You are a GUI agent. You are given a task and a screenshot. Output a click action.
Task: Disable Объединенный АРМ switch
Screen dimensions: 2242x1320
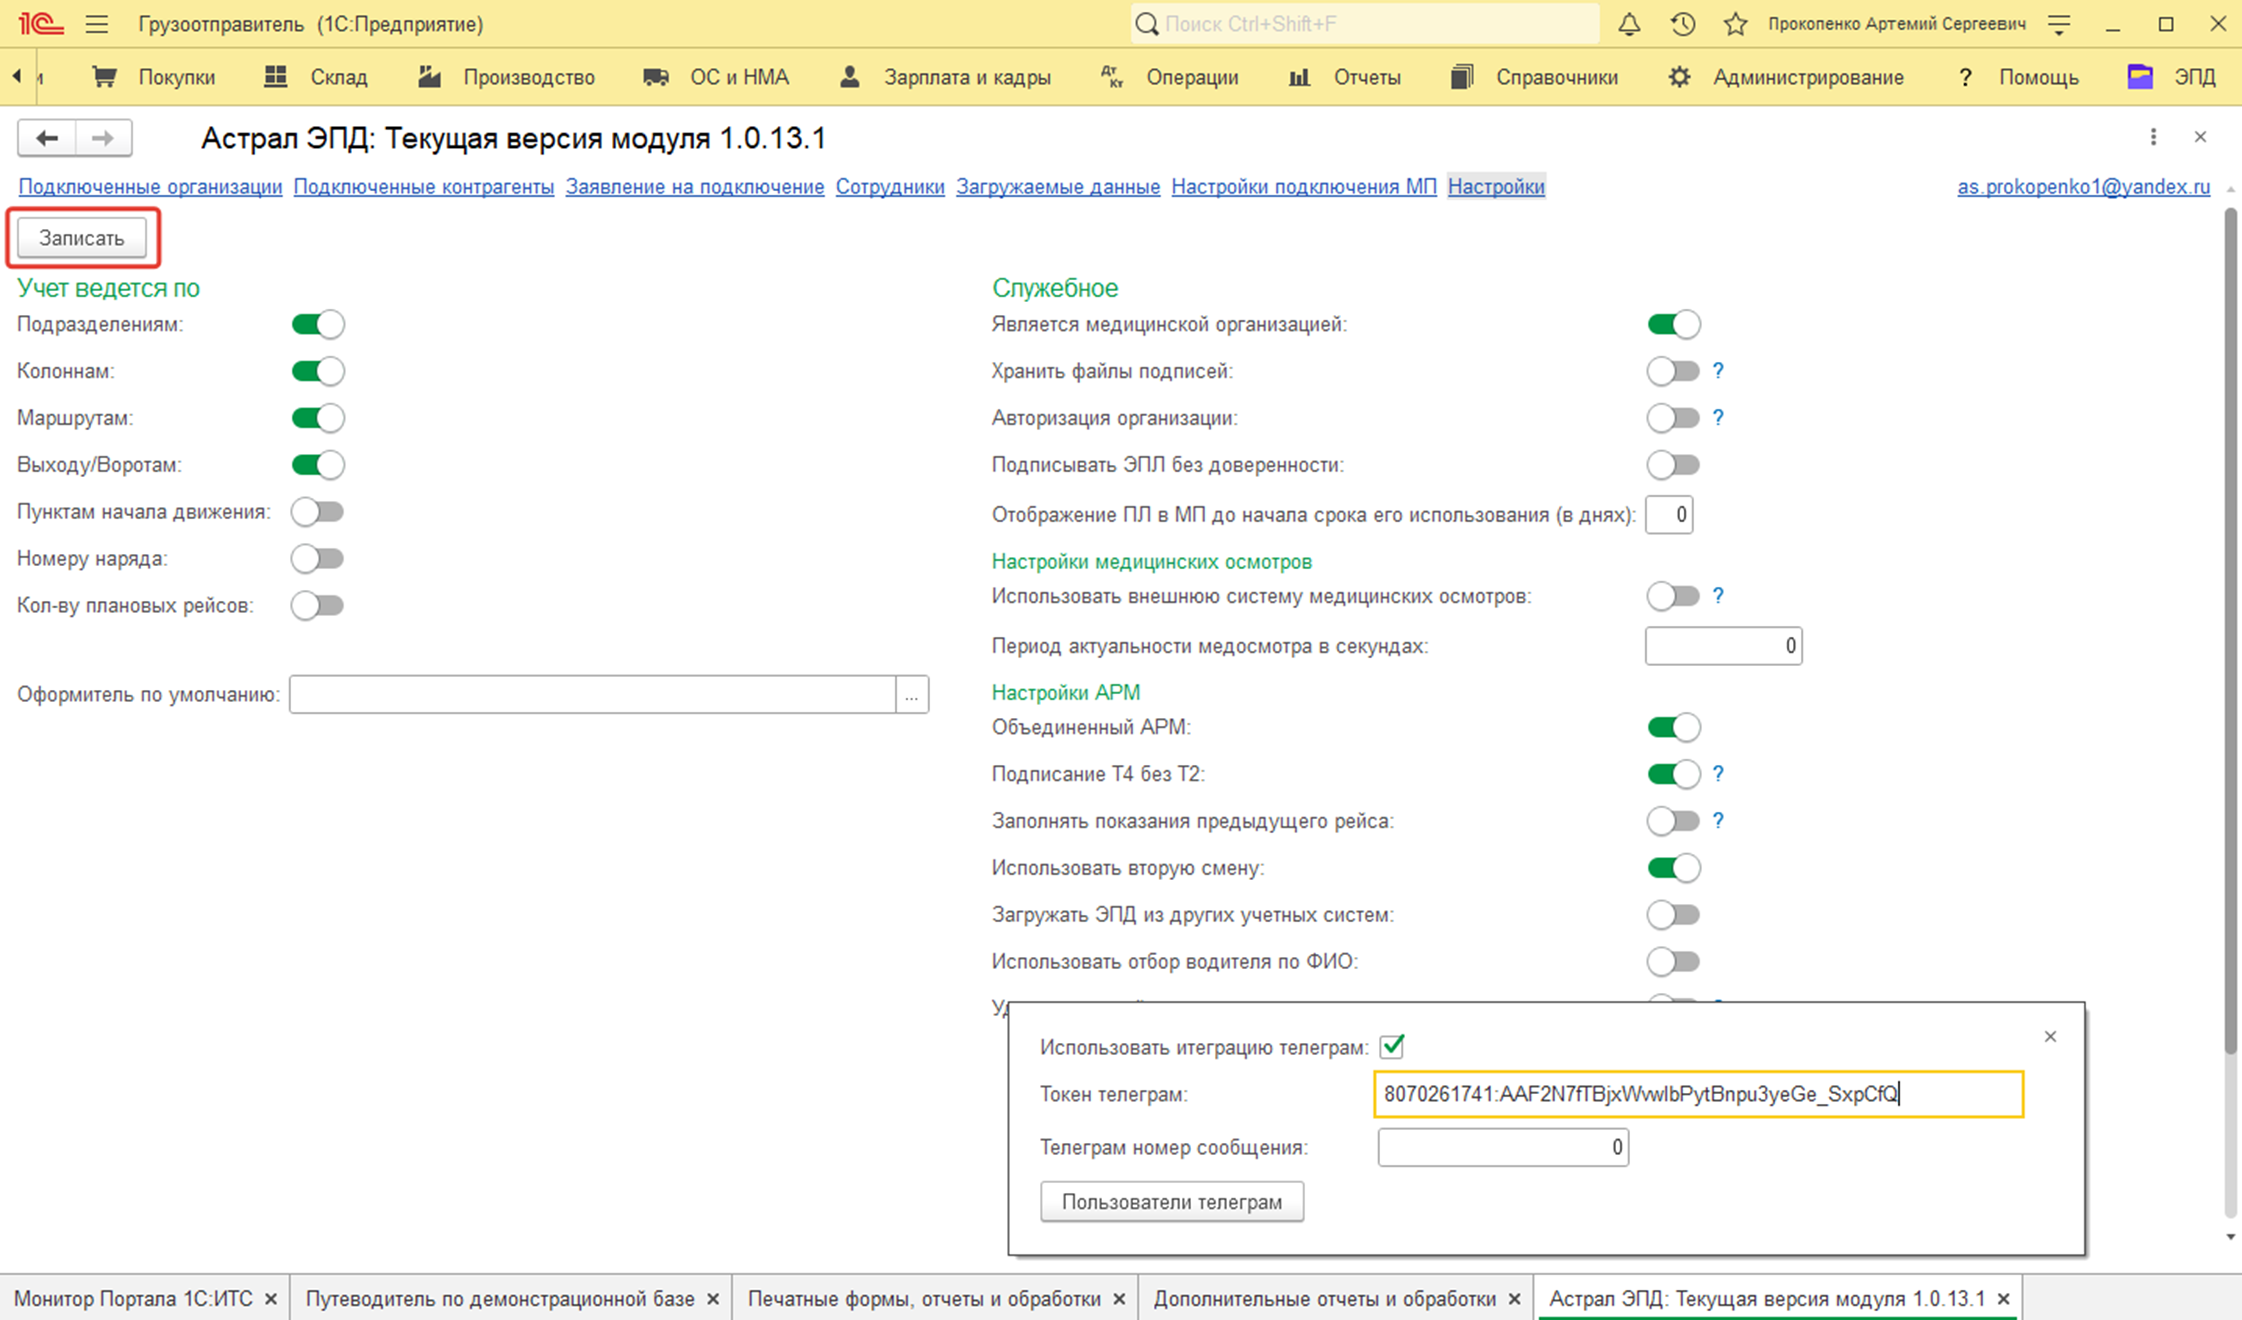pos(1673,727)
